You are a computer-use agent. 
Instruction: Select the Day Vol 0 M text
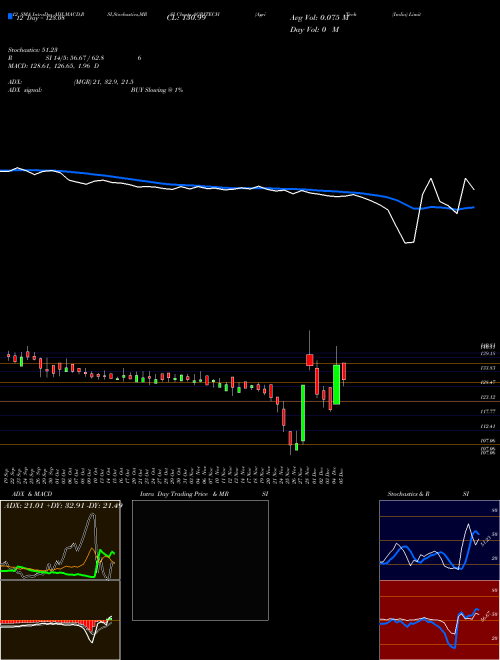tap(314, 29)
